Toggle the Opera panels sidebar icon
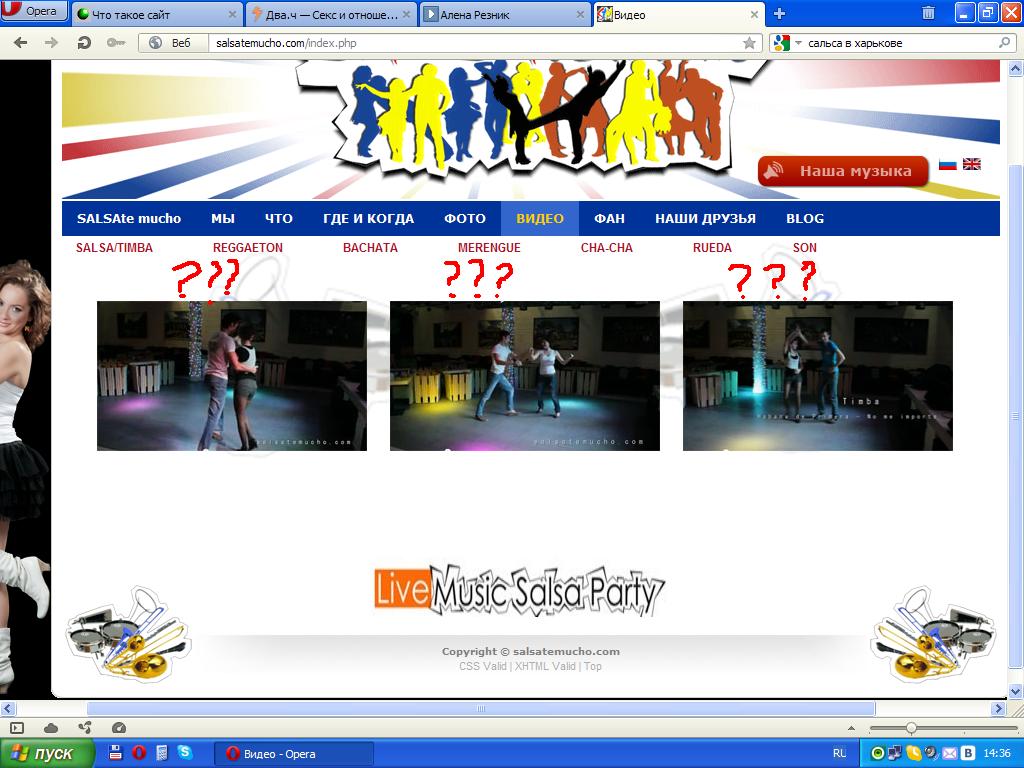This screenshot has height=768, width=1024. point(17,728)
